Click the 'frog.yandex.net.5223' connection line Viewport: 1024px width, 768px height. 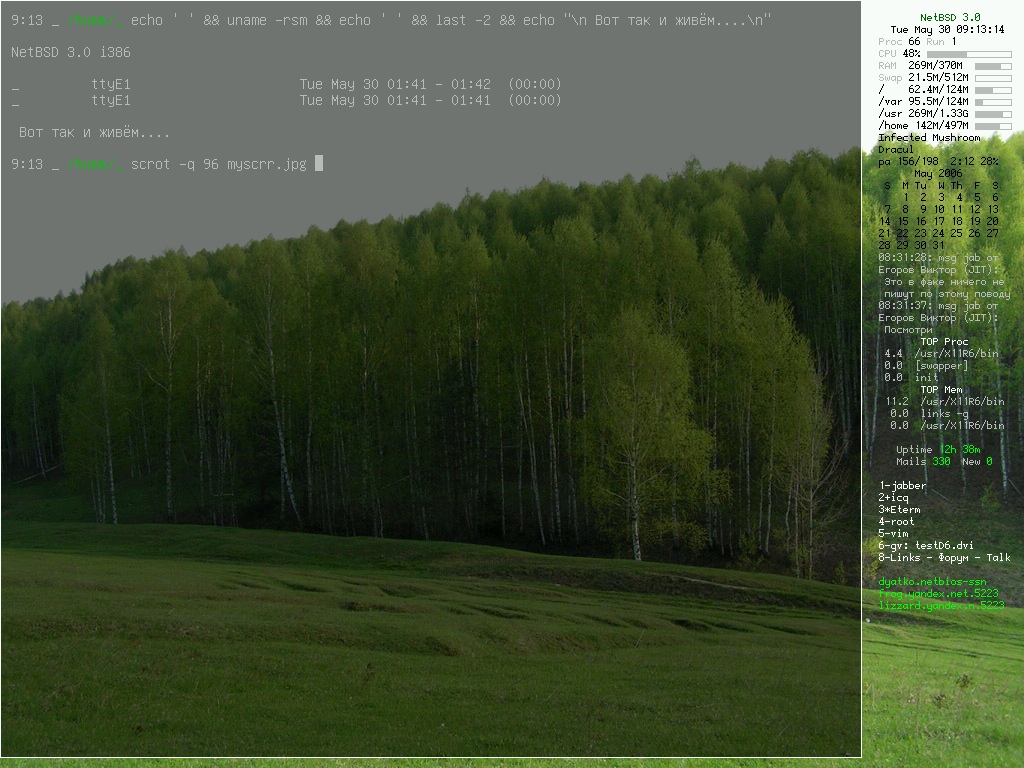pyautogui.click(x=938, y=593)
